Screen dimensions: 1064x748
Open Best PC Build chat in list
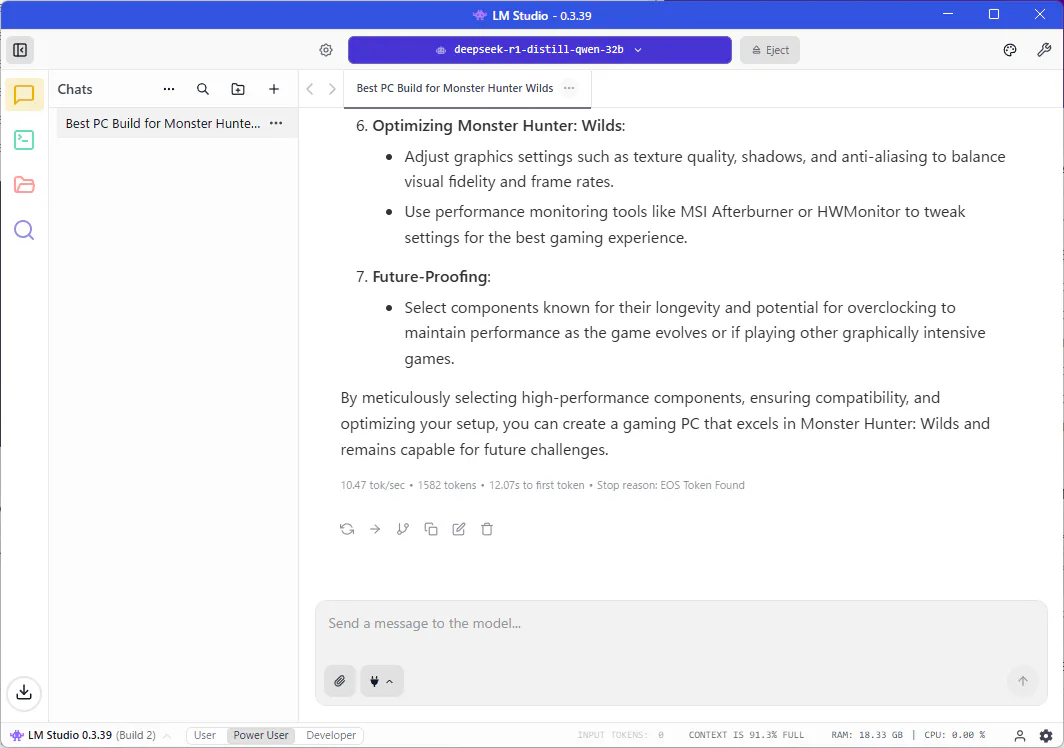[x=162, y=124]
